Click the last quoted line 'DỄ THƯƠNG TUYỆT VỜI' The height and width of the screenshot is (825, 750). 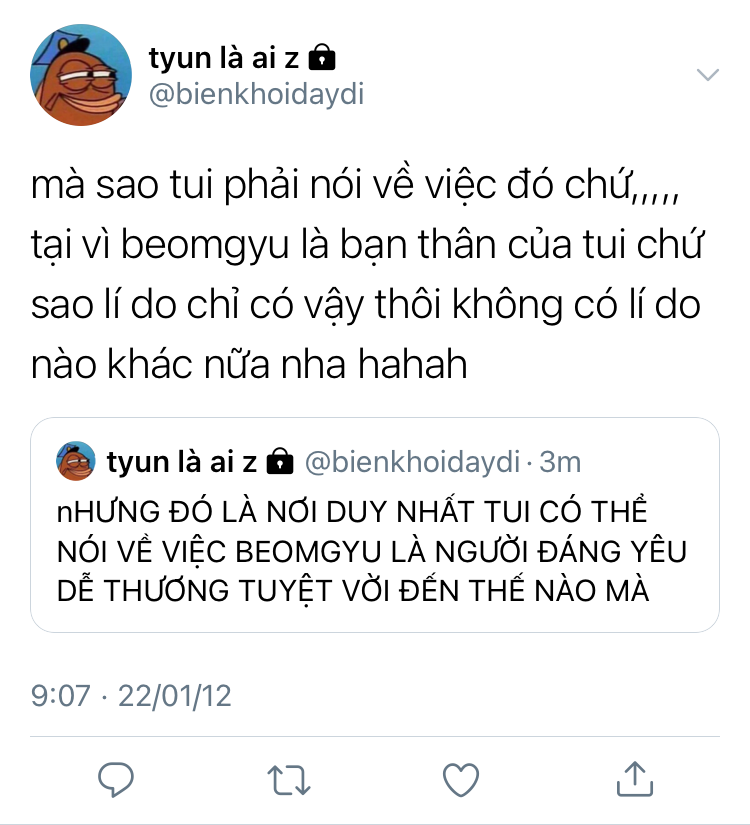click(223, 590)
